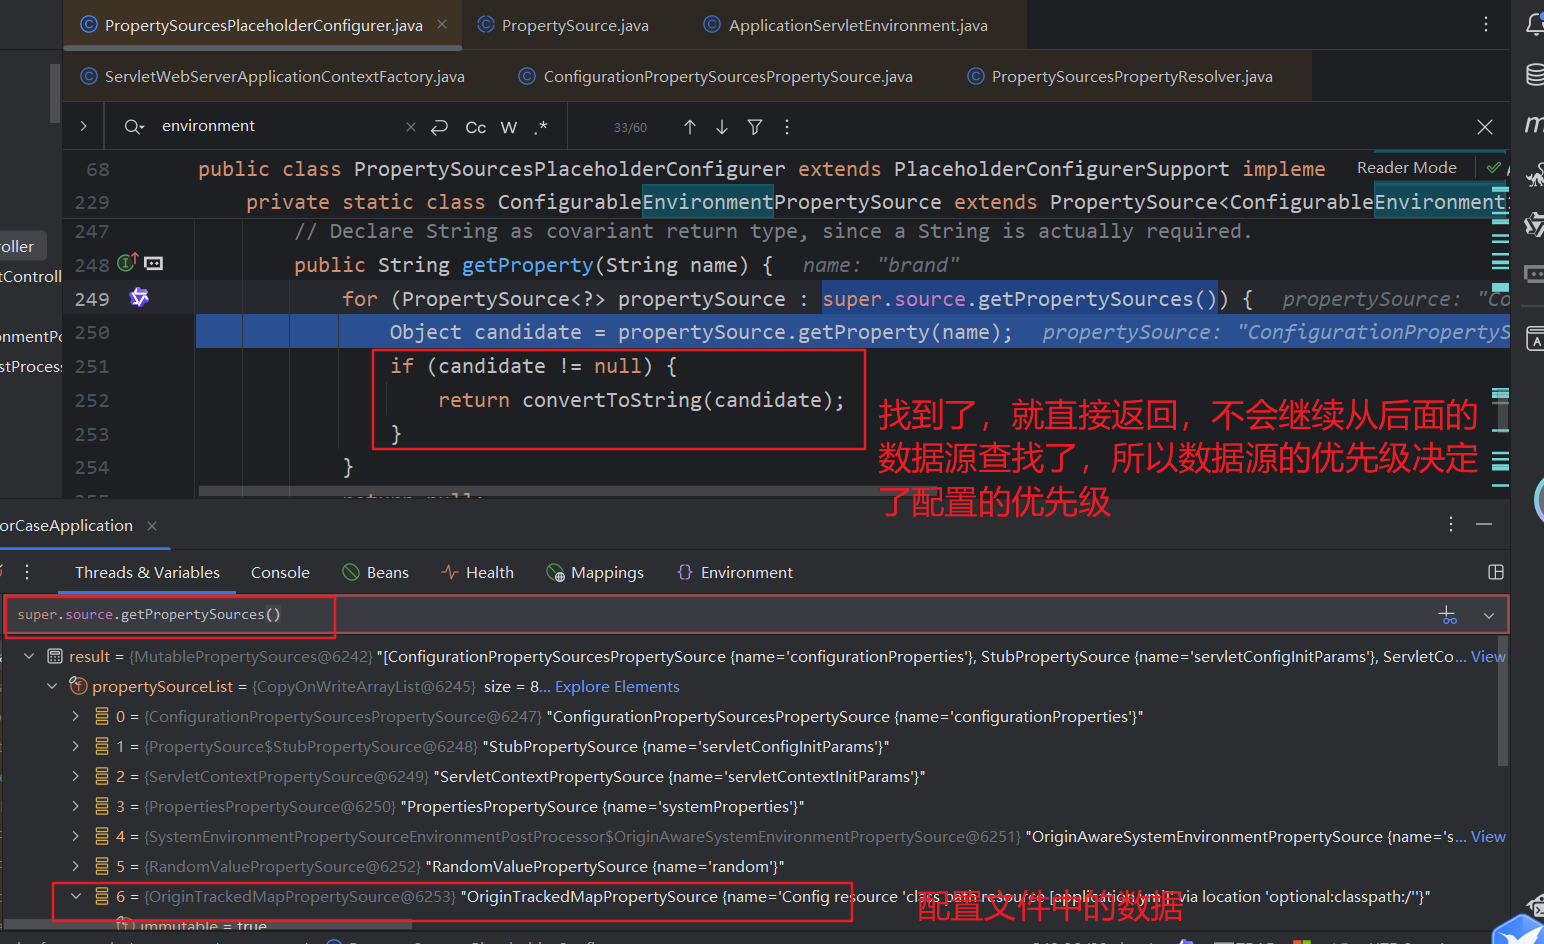Click the Explore Elements link
The height and width of the screenshot is (944, 1544).
[617, 686]
